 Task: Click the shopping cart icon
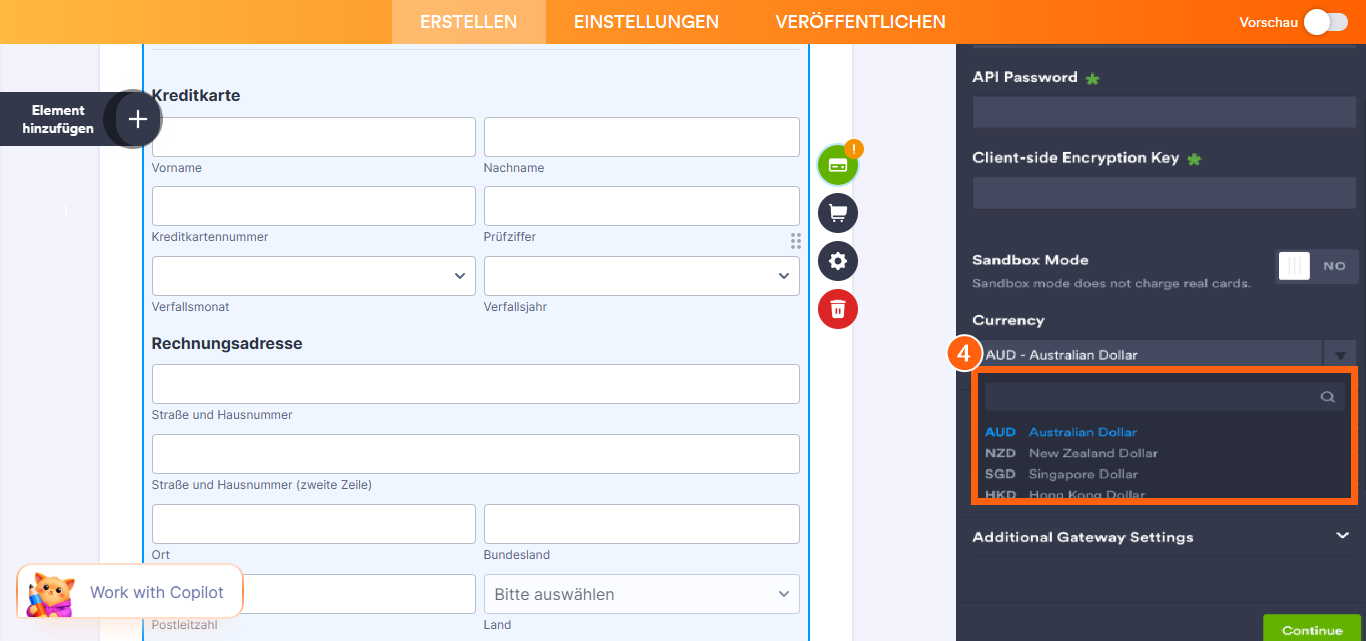pyautogui.click(x=838, y=213)
